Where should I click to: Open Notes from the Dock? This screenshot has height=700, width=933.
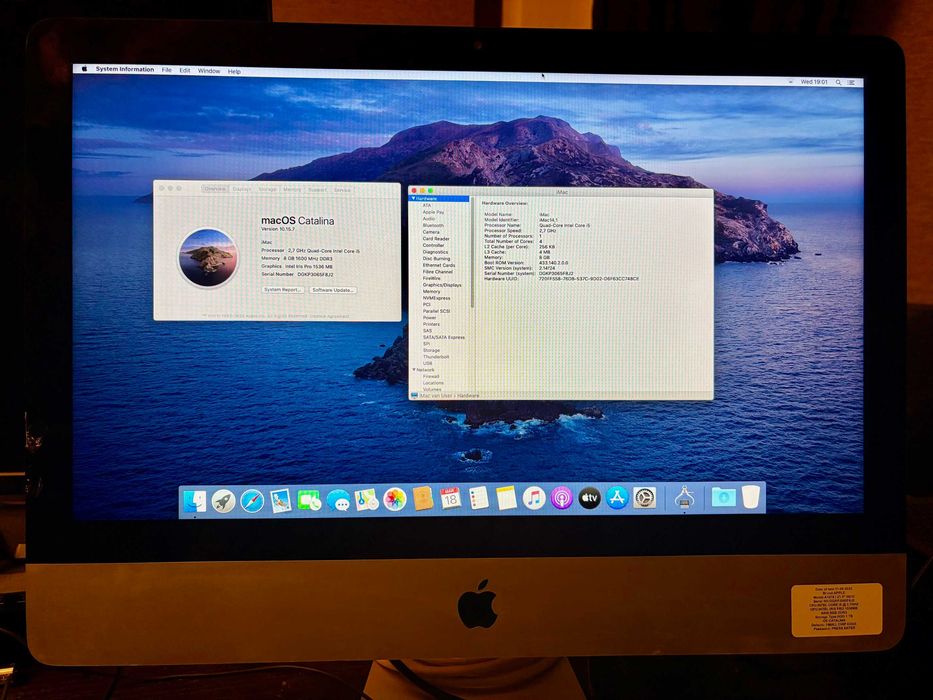coord(506,498)
